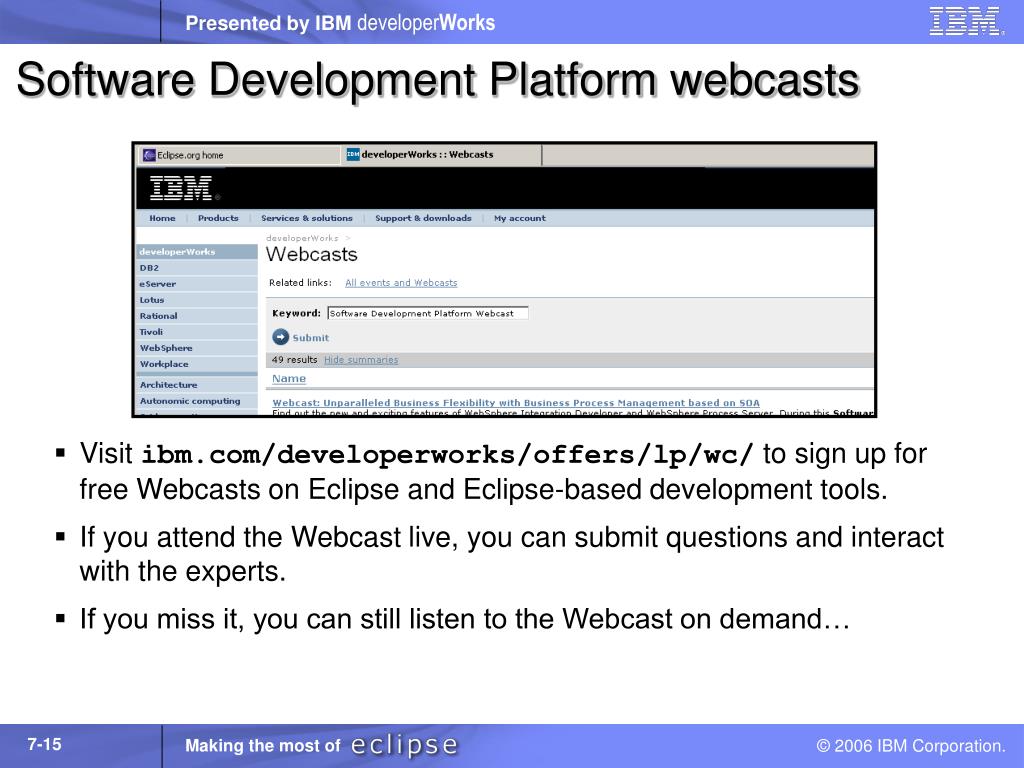Open the Services & solutions menu
The image size is (1024, 768).
[307, 218]
